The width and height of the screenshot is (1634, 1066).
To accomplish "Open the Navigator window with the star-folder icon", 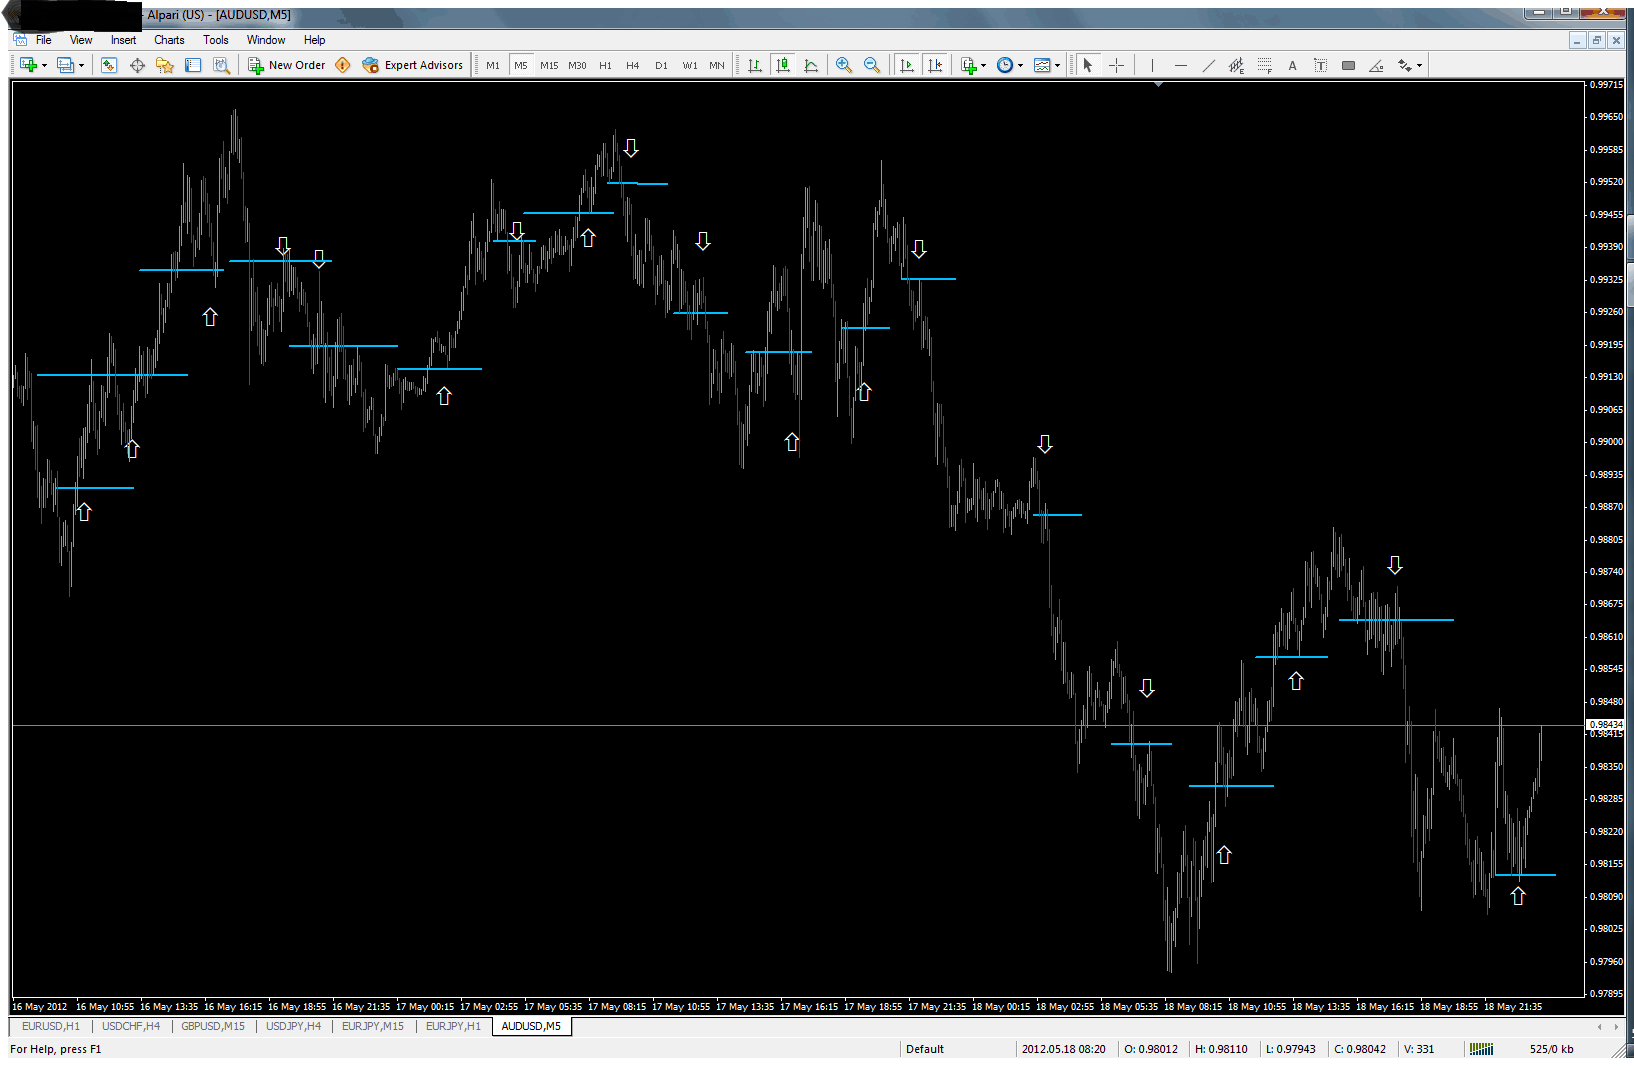I will click(x=165, y=65).
